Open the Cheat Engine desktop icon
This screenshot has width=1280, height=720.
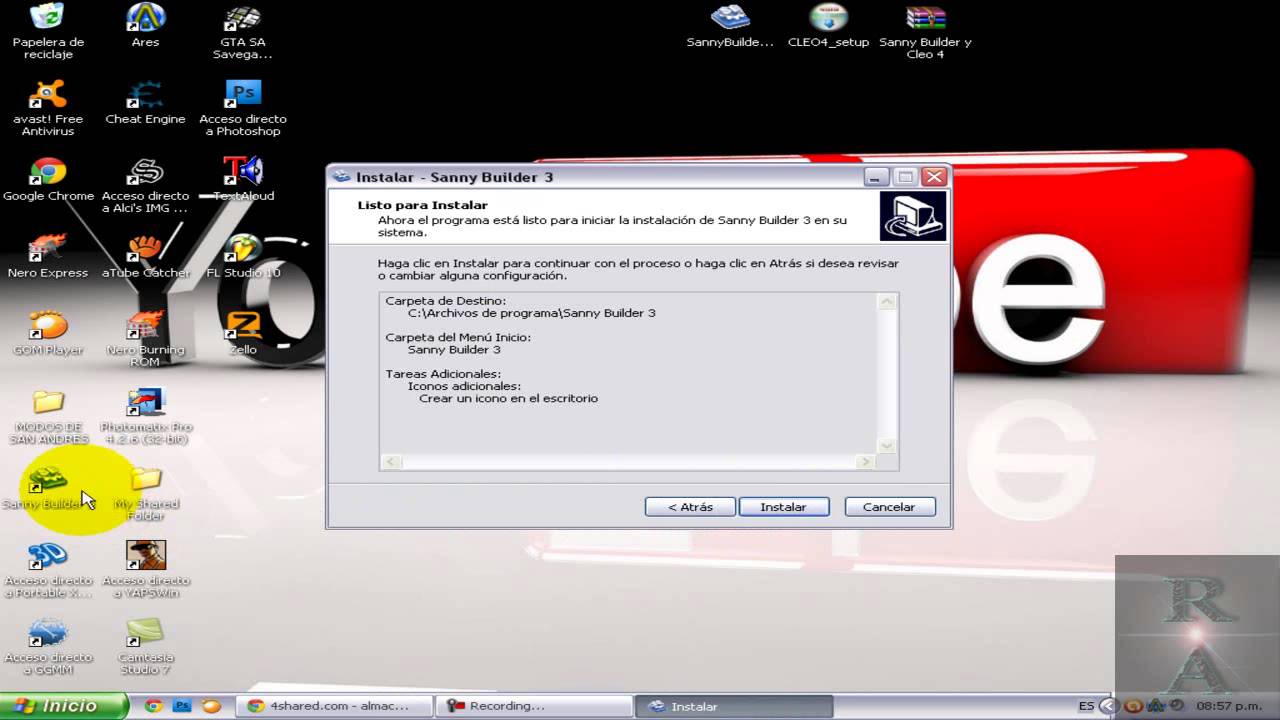coord(145,103)
